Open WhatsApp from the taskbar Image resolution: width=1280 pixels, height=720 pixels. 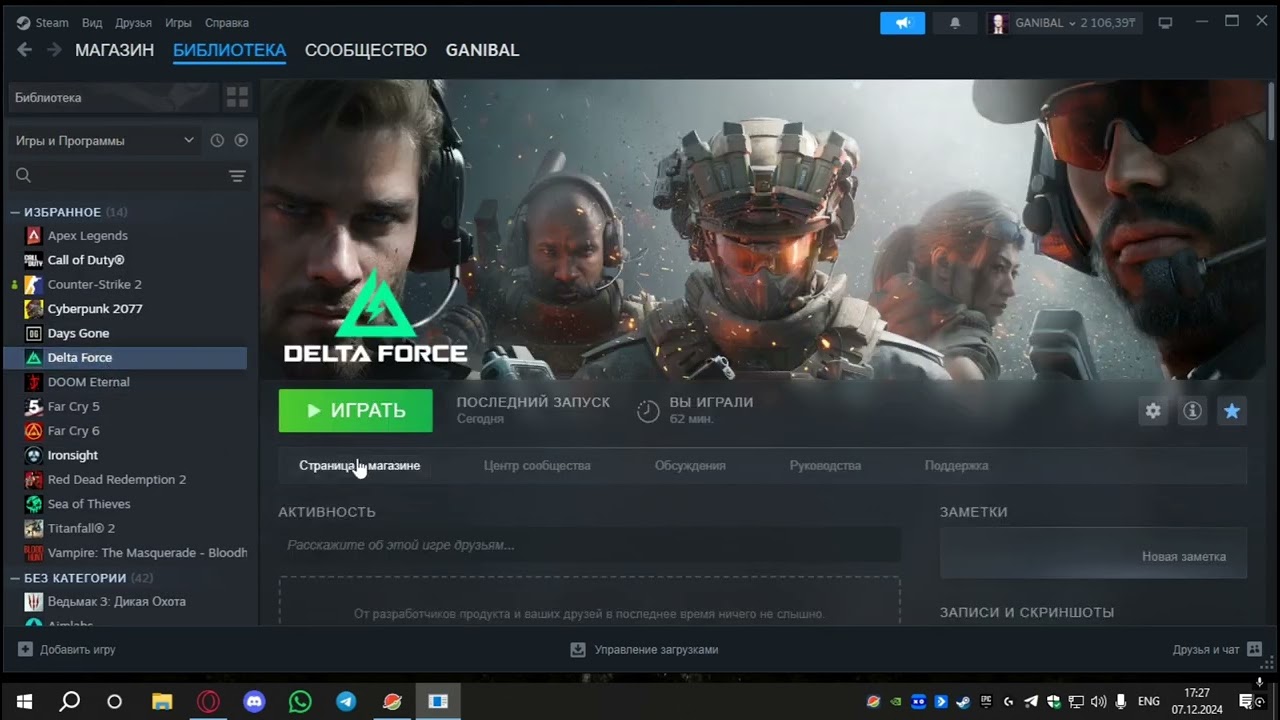pos(300,702)
